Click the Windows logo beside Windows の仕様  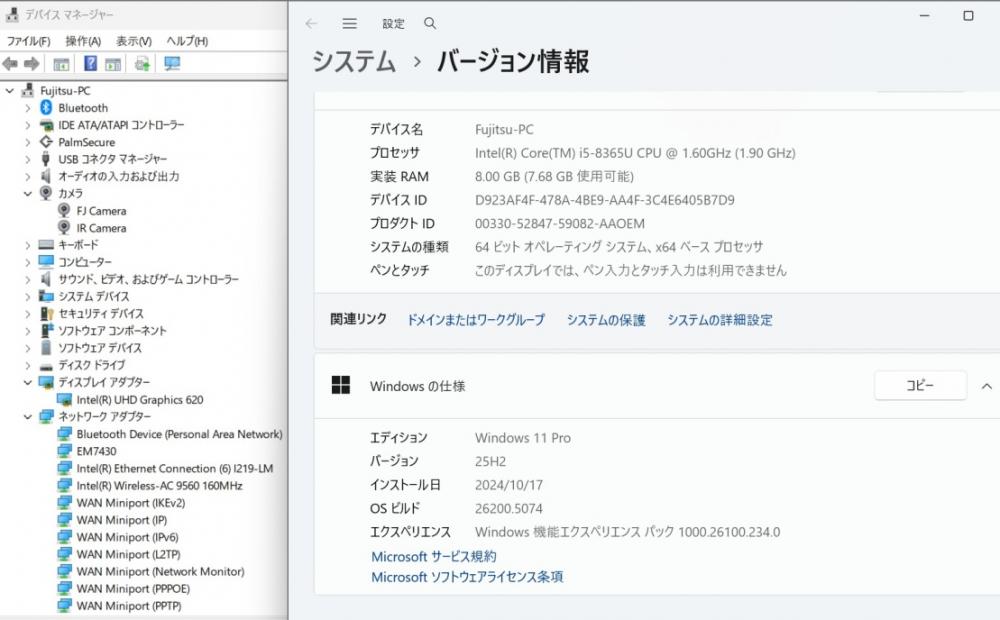pyautogui.click(x=341, y=385)
